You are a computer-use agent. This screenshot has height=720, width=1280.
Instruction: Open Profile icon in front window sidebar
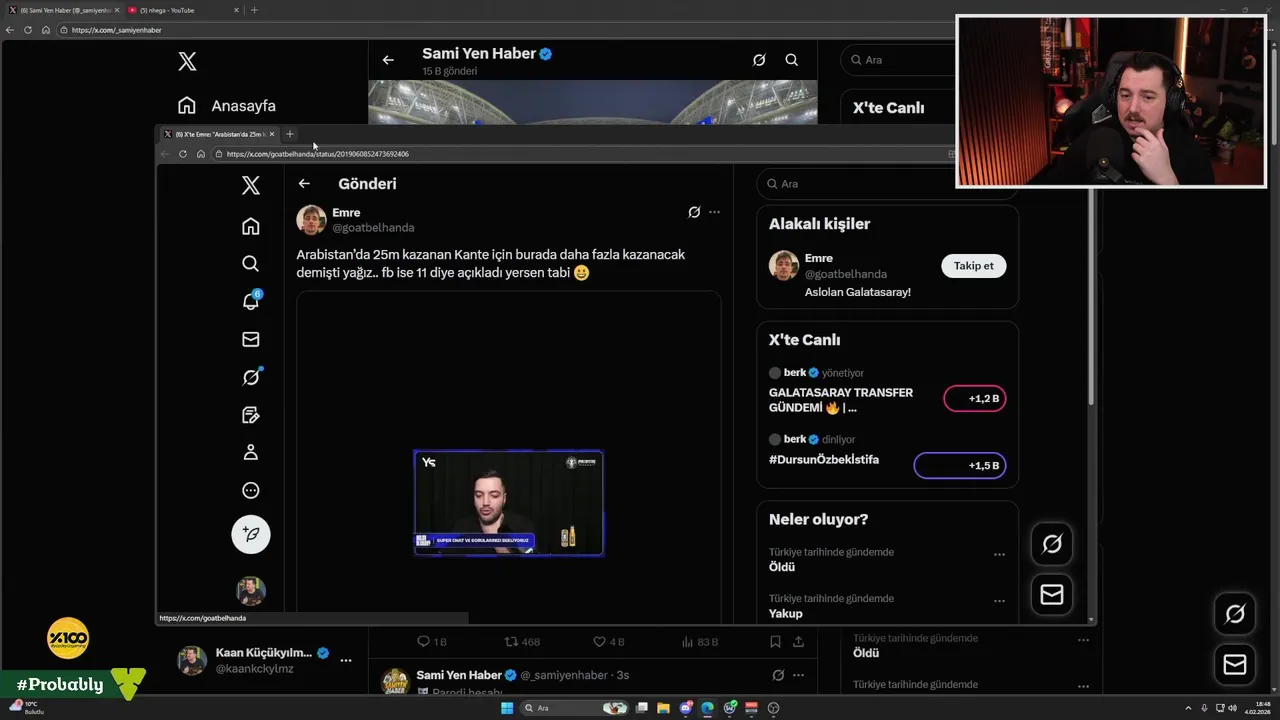[x=251, y=453]
